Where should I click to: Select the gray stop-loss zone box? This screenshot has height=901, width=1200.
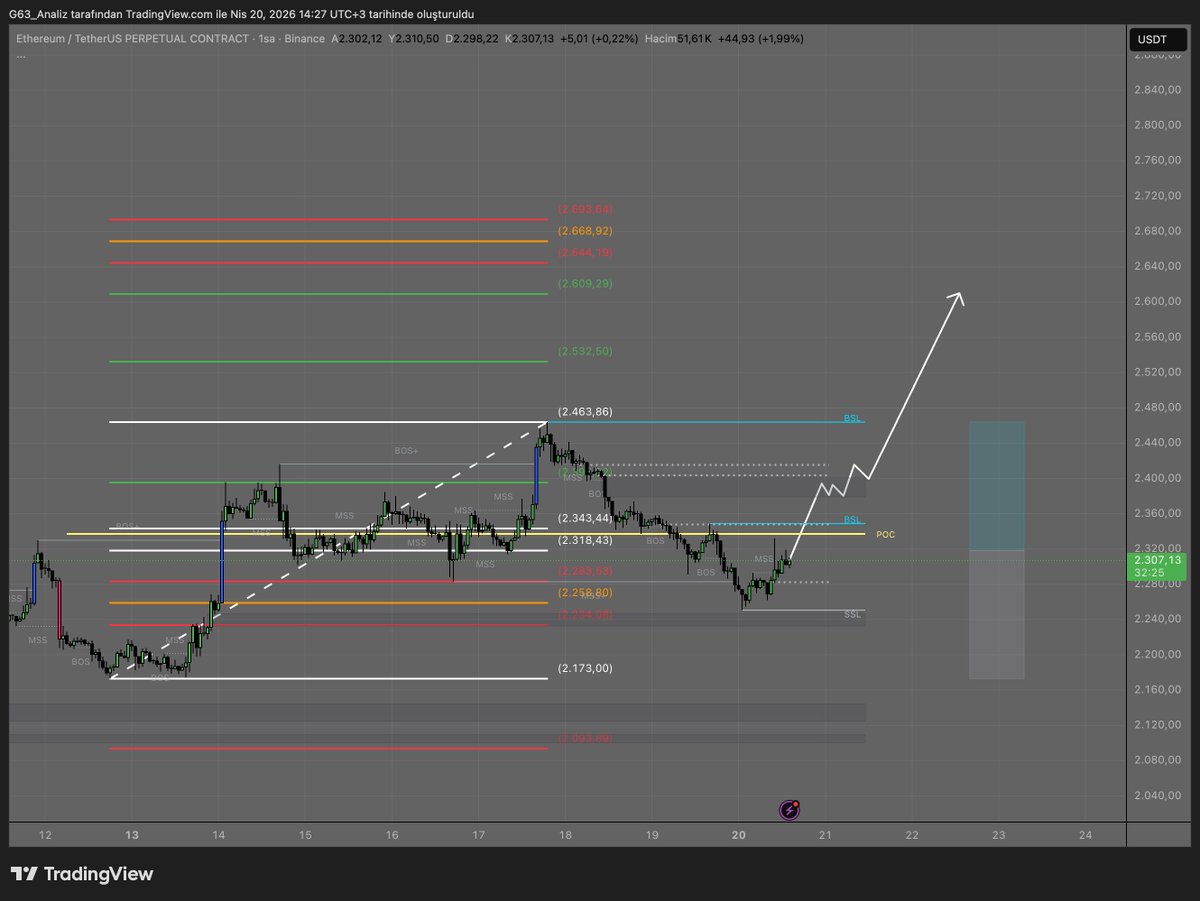[996, 615]
